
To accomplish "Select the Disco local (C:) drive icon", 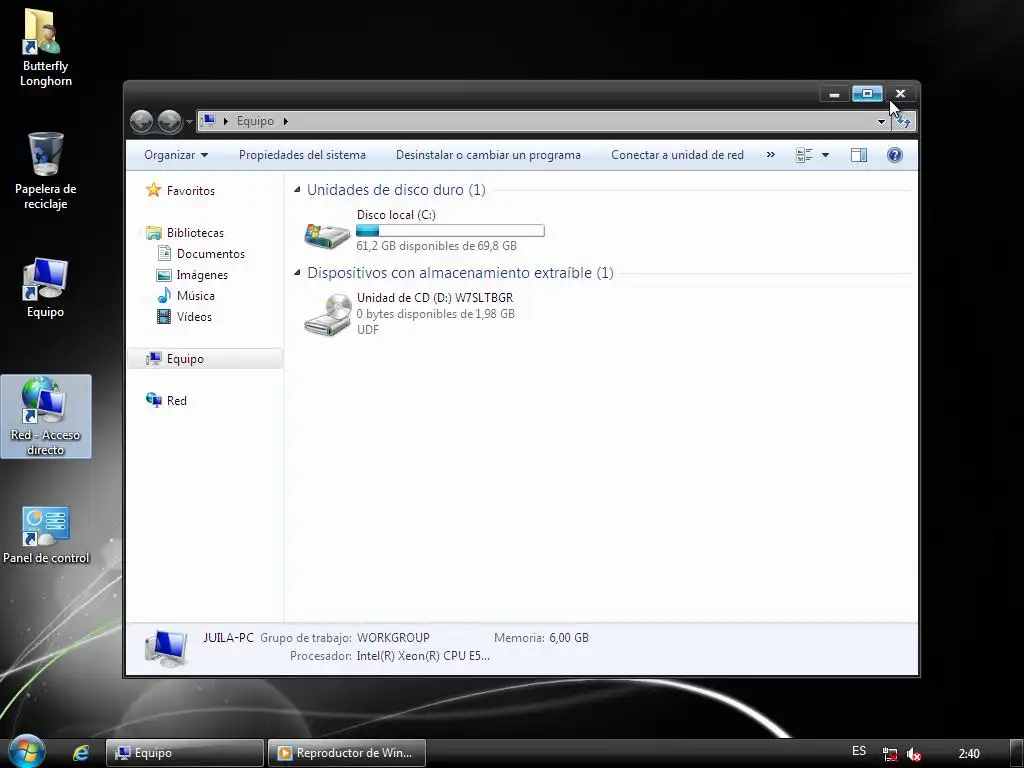I will [x=327, y=234].
